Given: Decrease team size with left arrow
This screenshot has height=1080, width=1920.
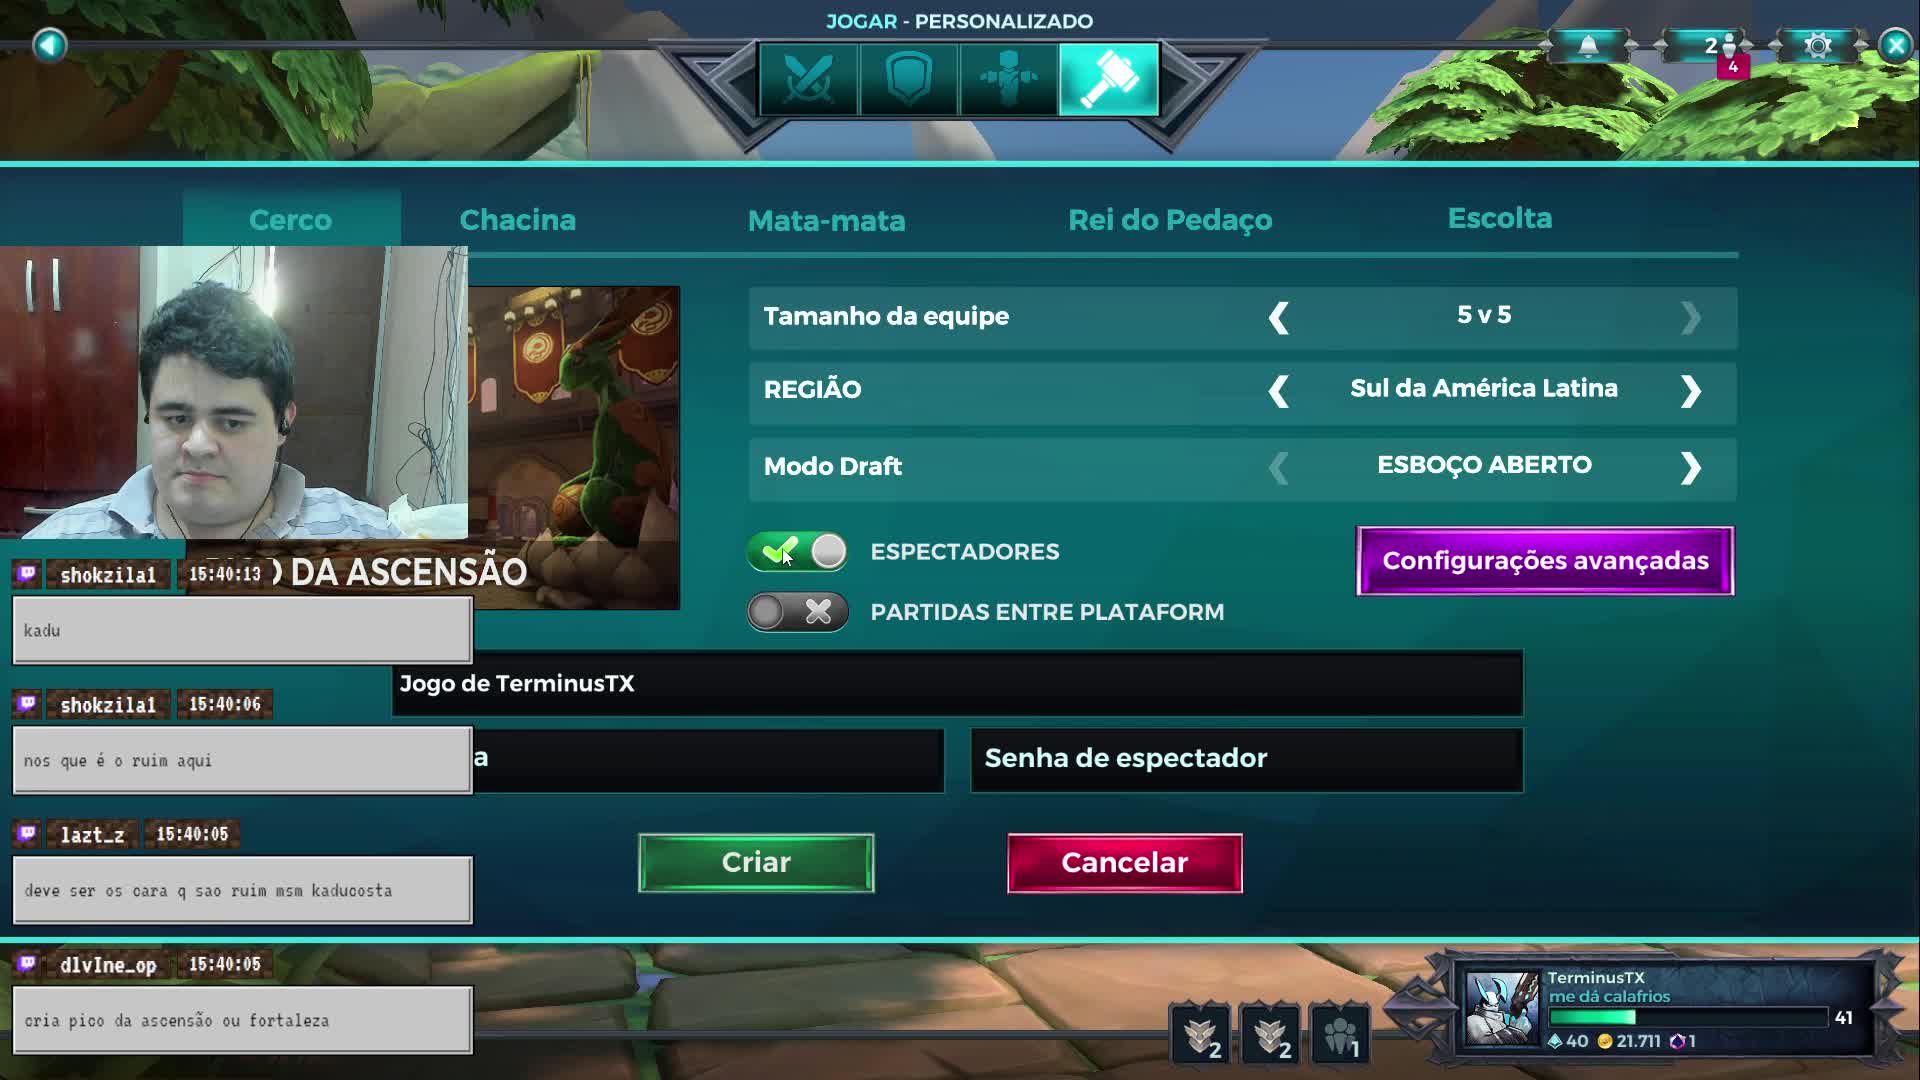Looking at the screenshot, I should point(1278,317).
